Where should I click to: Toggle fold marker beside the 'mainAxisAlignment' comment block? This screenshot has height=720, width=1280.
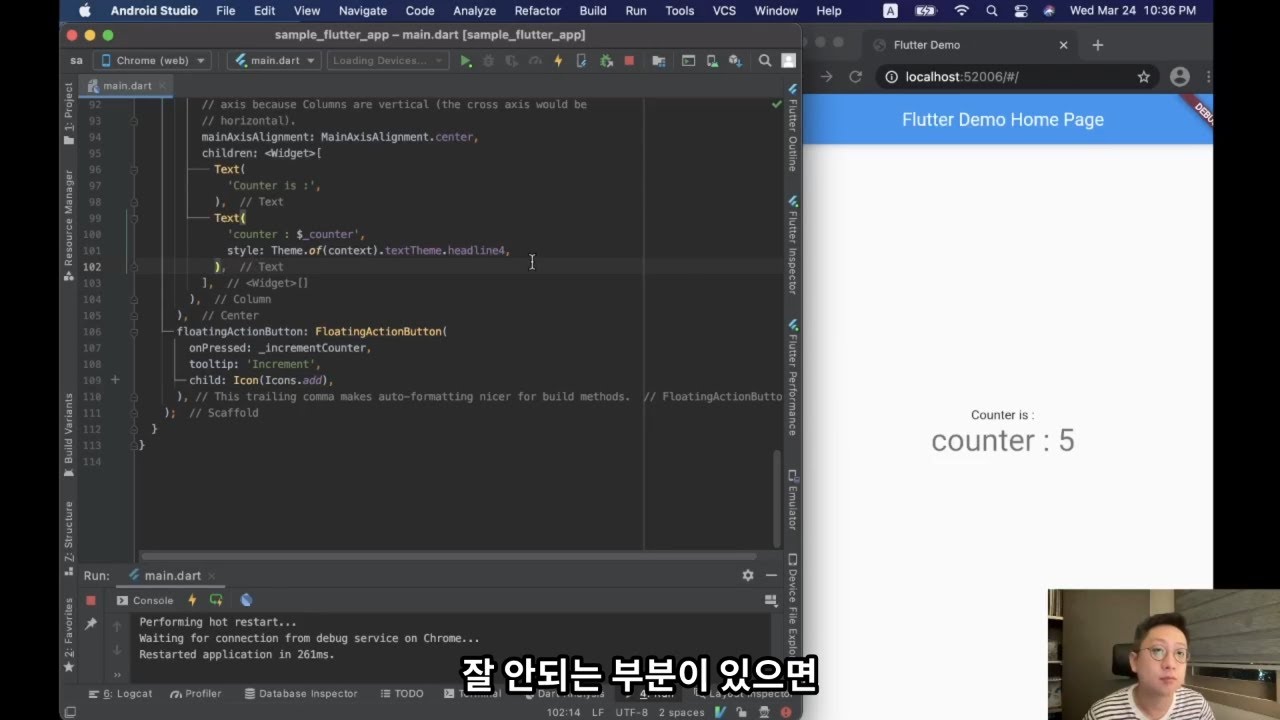point(134,120)
